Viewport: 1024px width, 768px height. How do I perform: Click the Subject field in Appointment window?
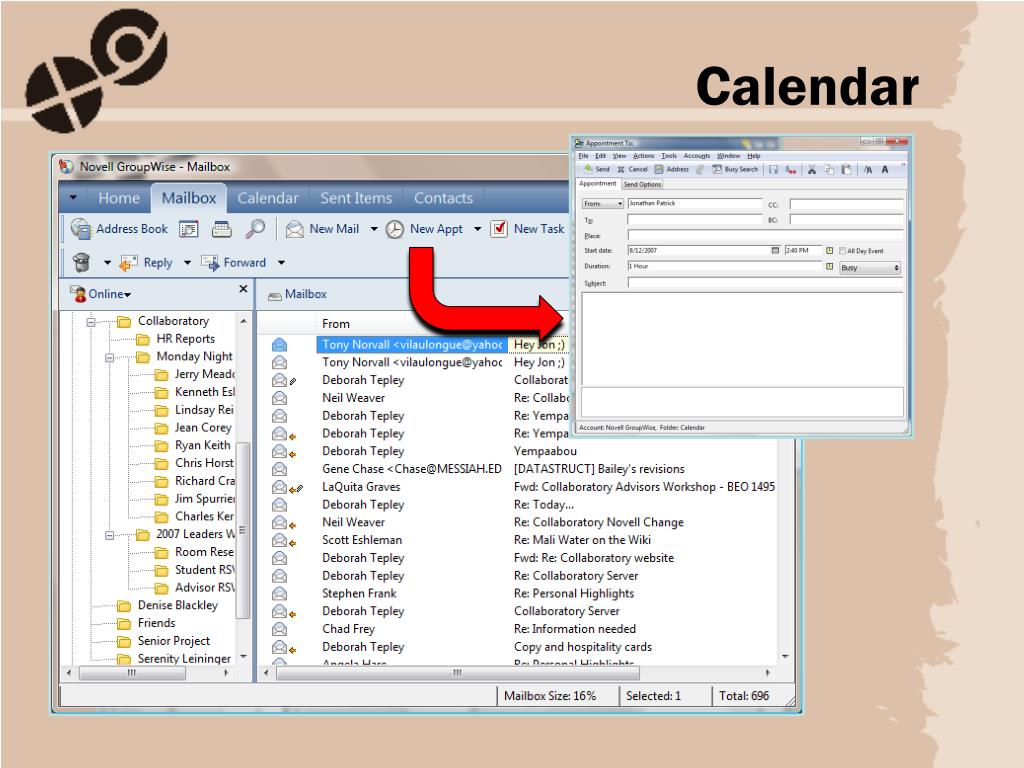tap(765, 283)
